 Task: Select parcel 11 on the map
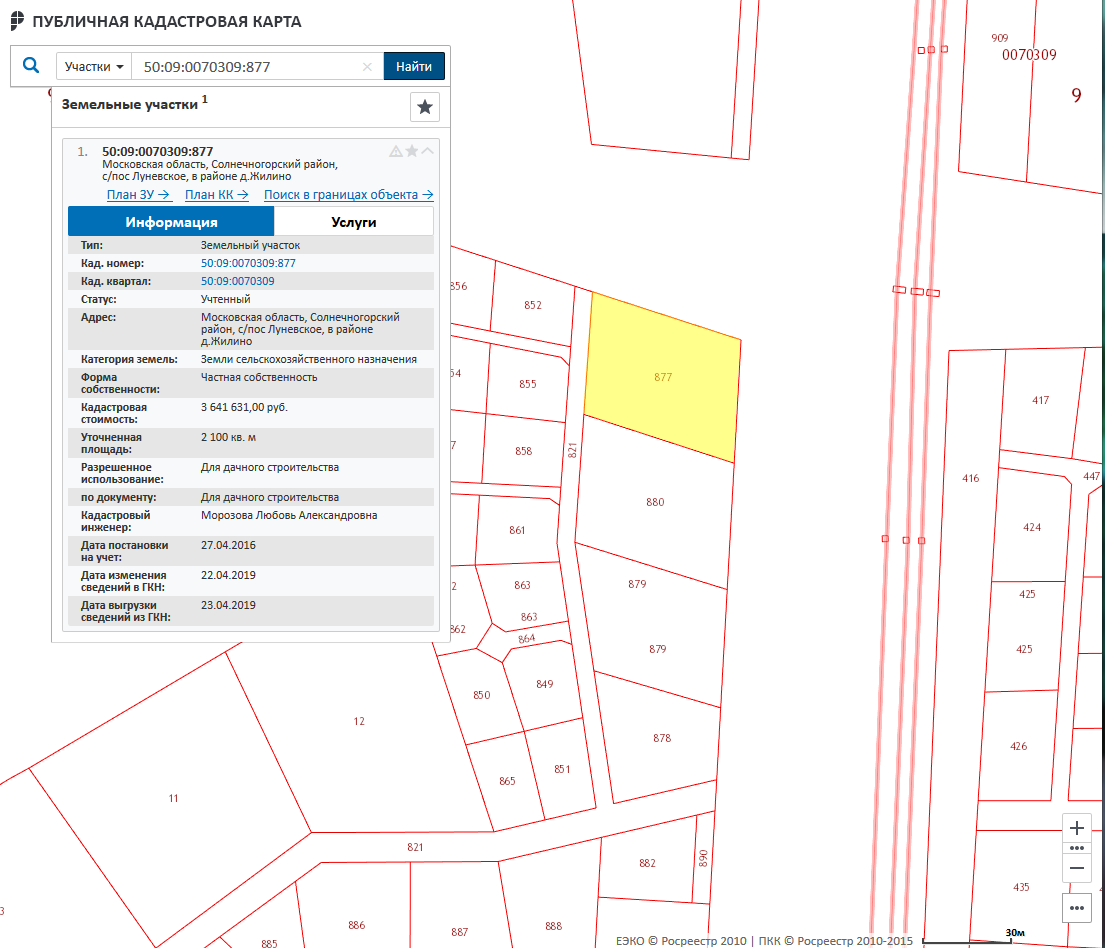click(173, 798)
